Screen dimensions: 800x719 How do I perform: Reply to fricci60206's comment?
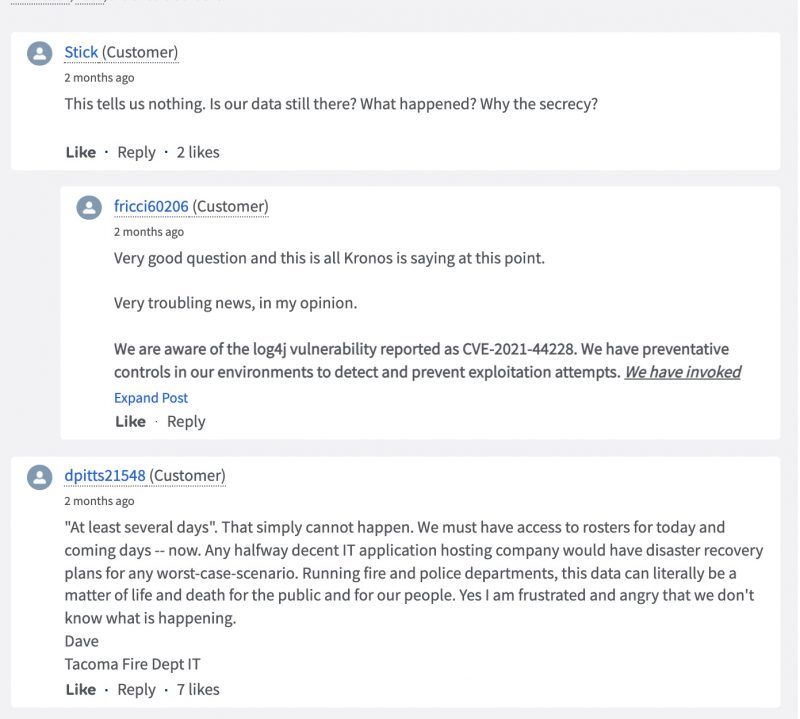point(186,421)
